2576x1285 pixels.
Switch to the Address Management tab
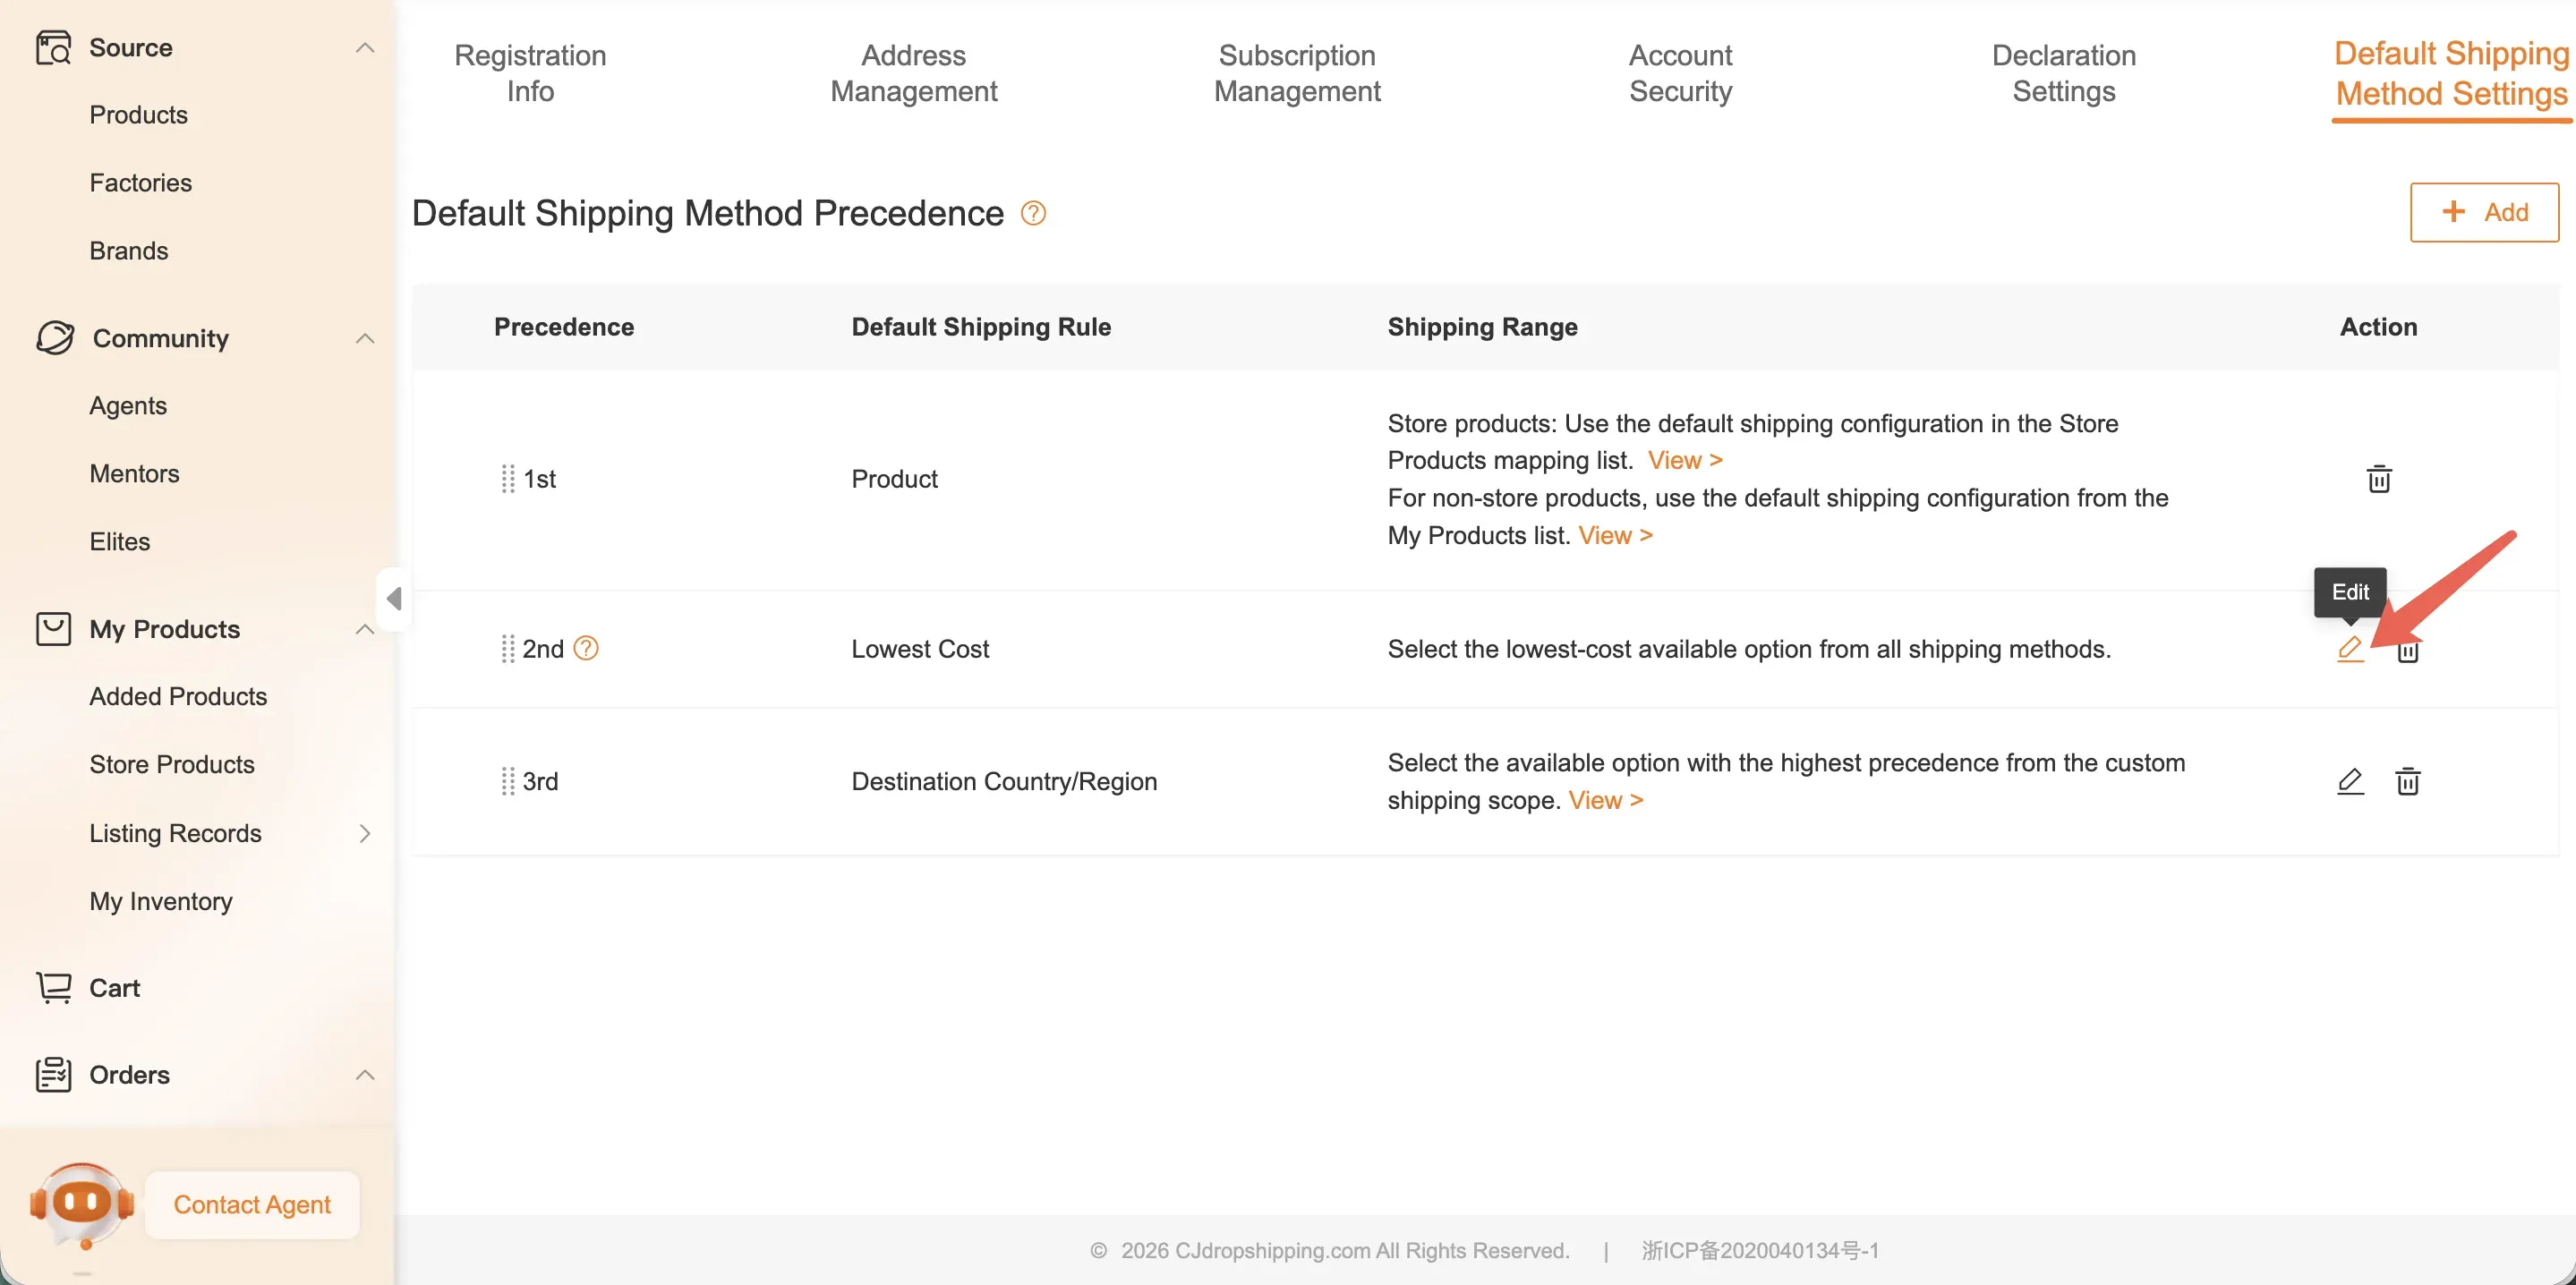pos(913,73)
